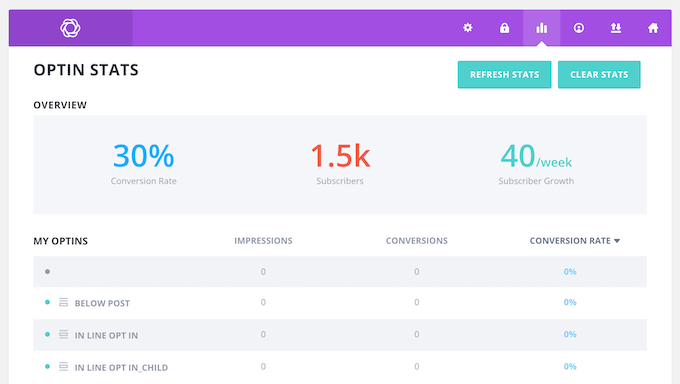Select the Below Post optin name
This screenshot has width=680, height=384.
pyautogui.click(x=102, y=303)
